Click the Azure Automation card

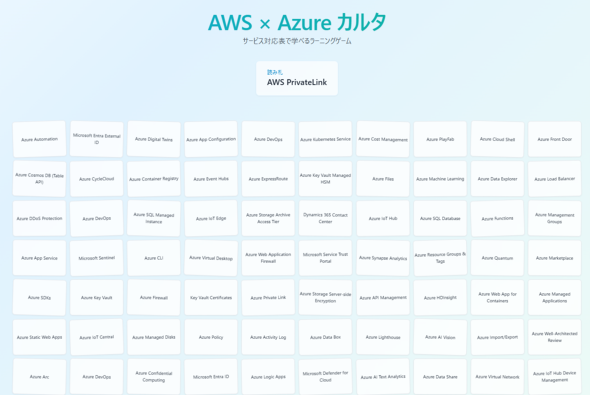click(40, 139)
